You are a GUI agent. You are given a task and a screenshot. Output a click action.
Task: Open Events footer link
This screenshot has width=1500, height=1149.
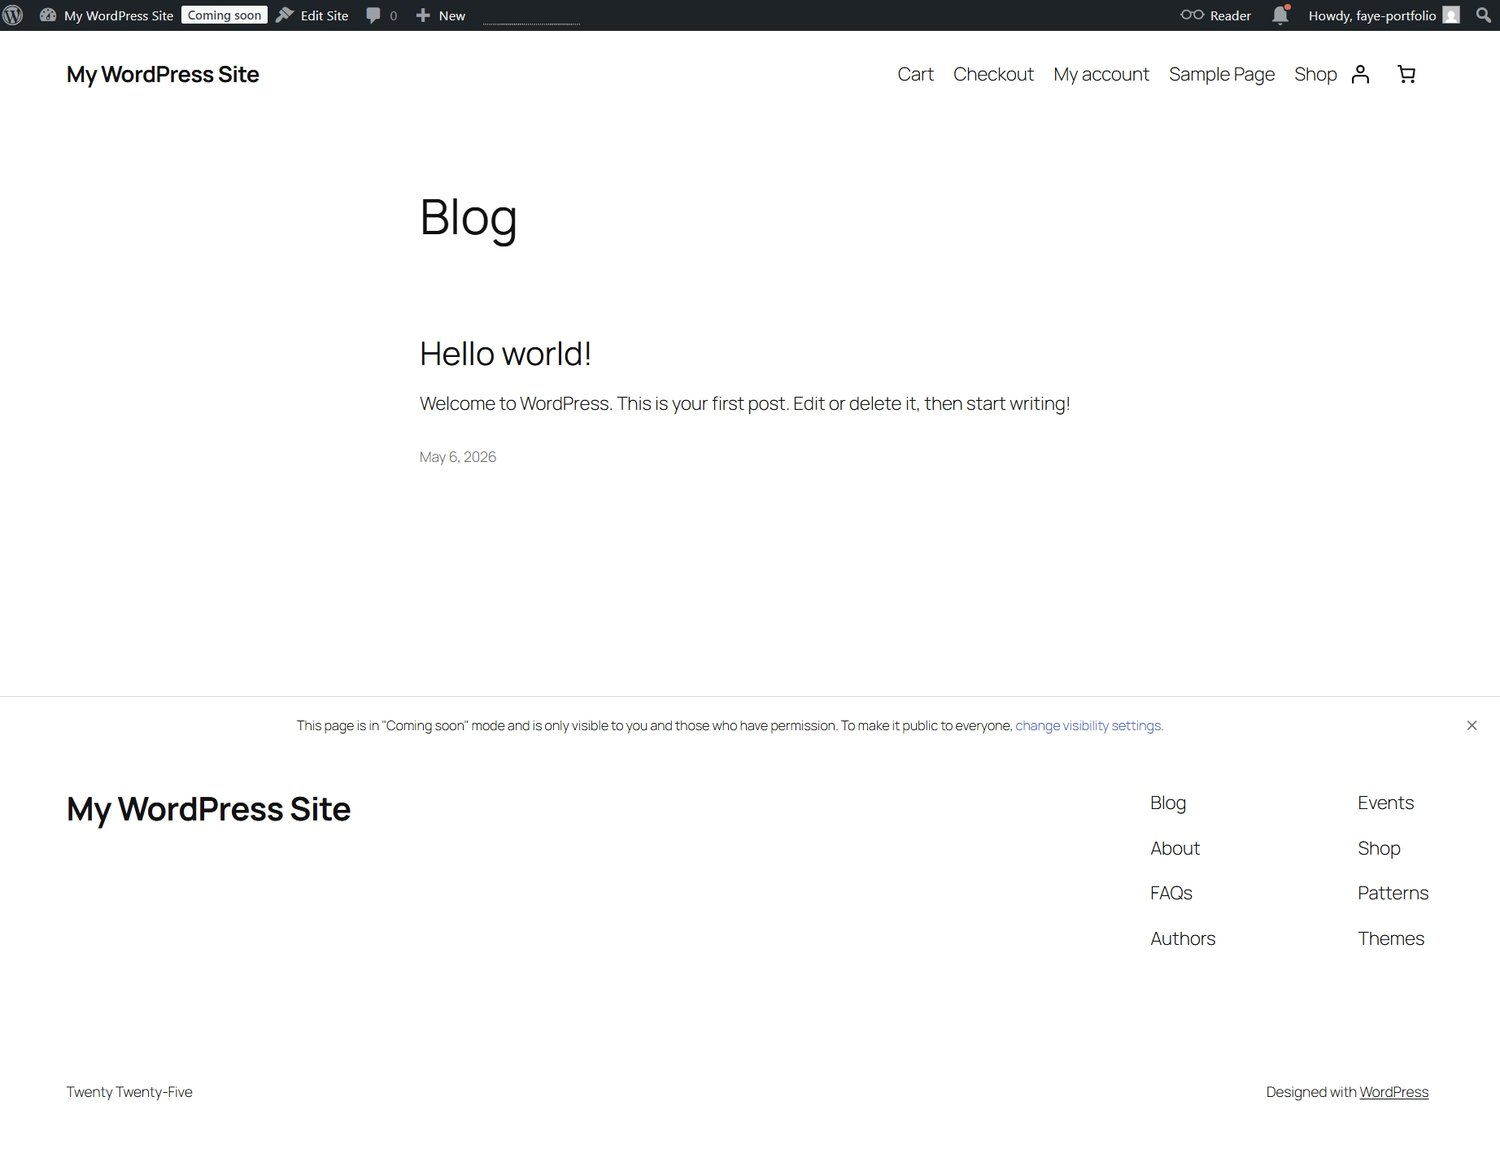[1385, 803]
